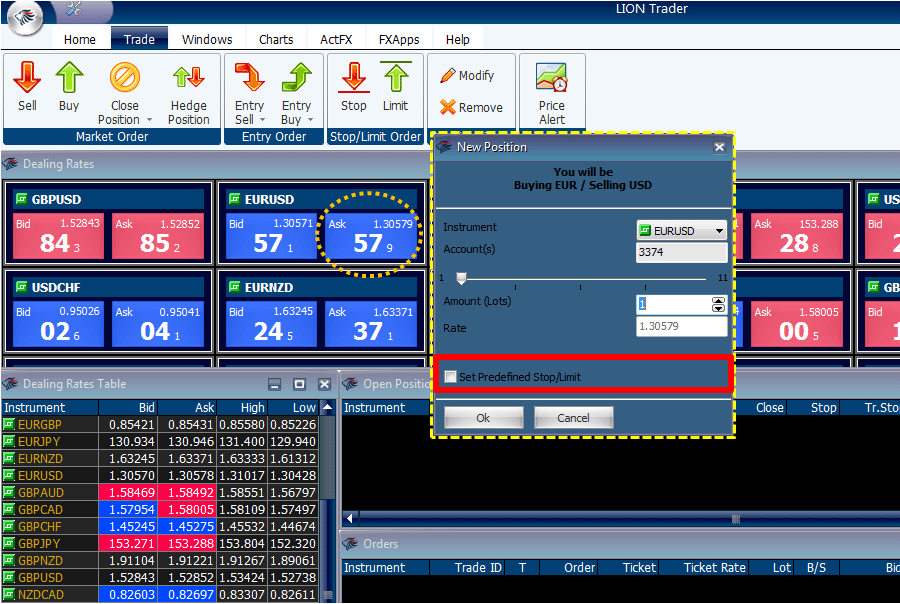
Task: Close the New Position dialog
Action: [719, 148]
